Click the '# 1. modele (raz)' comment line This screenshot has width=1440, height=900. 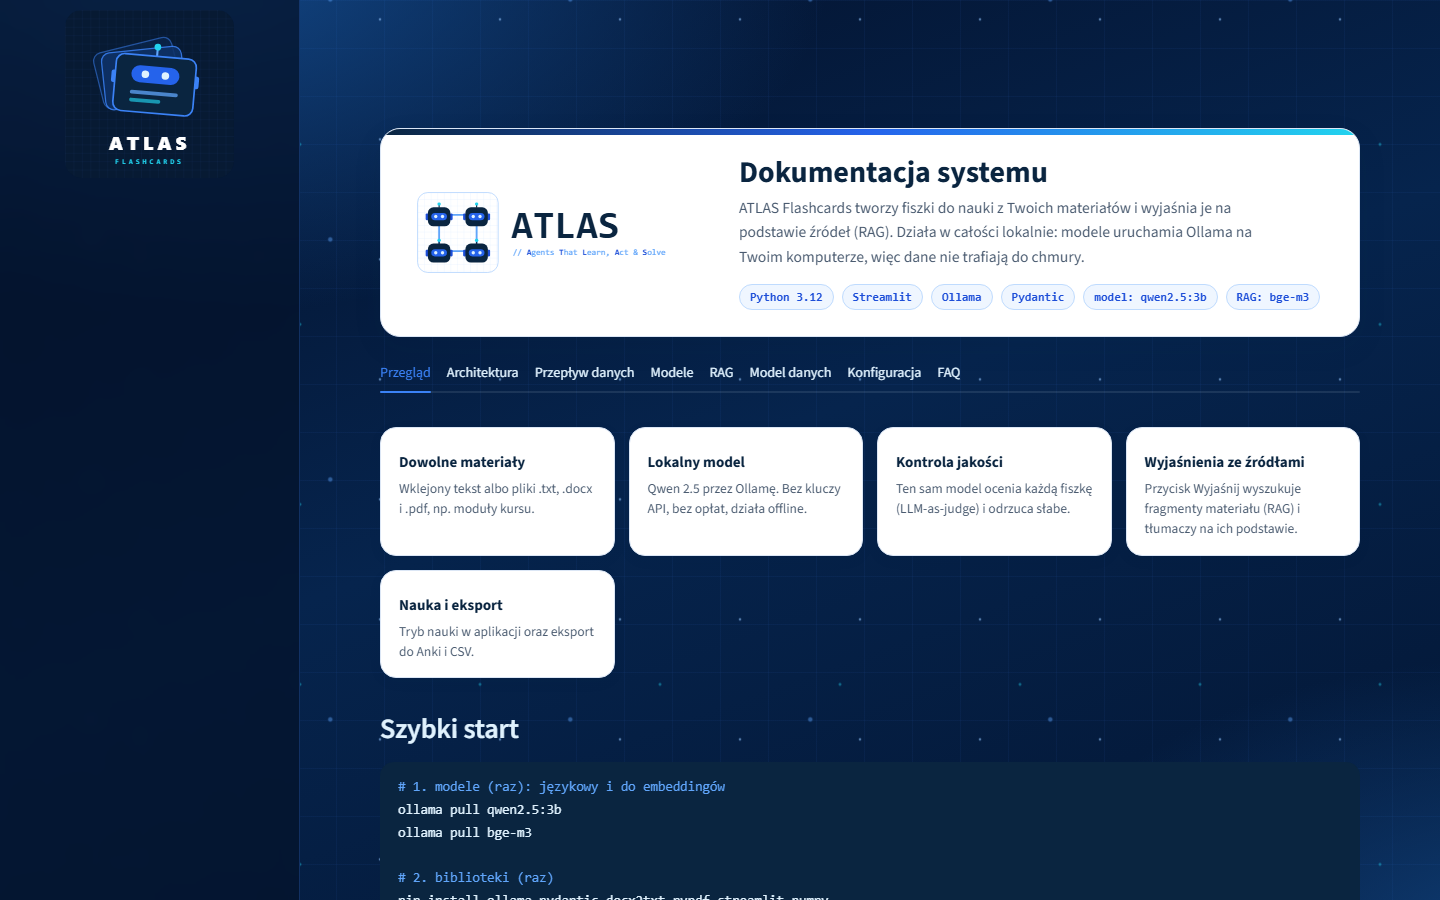coord(562,787)
